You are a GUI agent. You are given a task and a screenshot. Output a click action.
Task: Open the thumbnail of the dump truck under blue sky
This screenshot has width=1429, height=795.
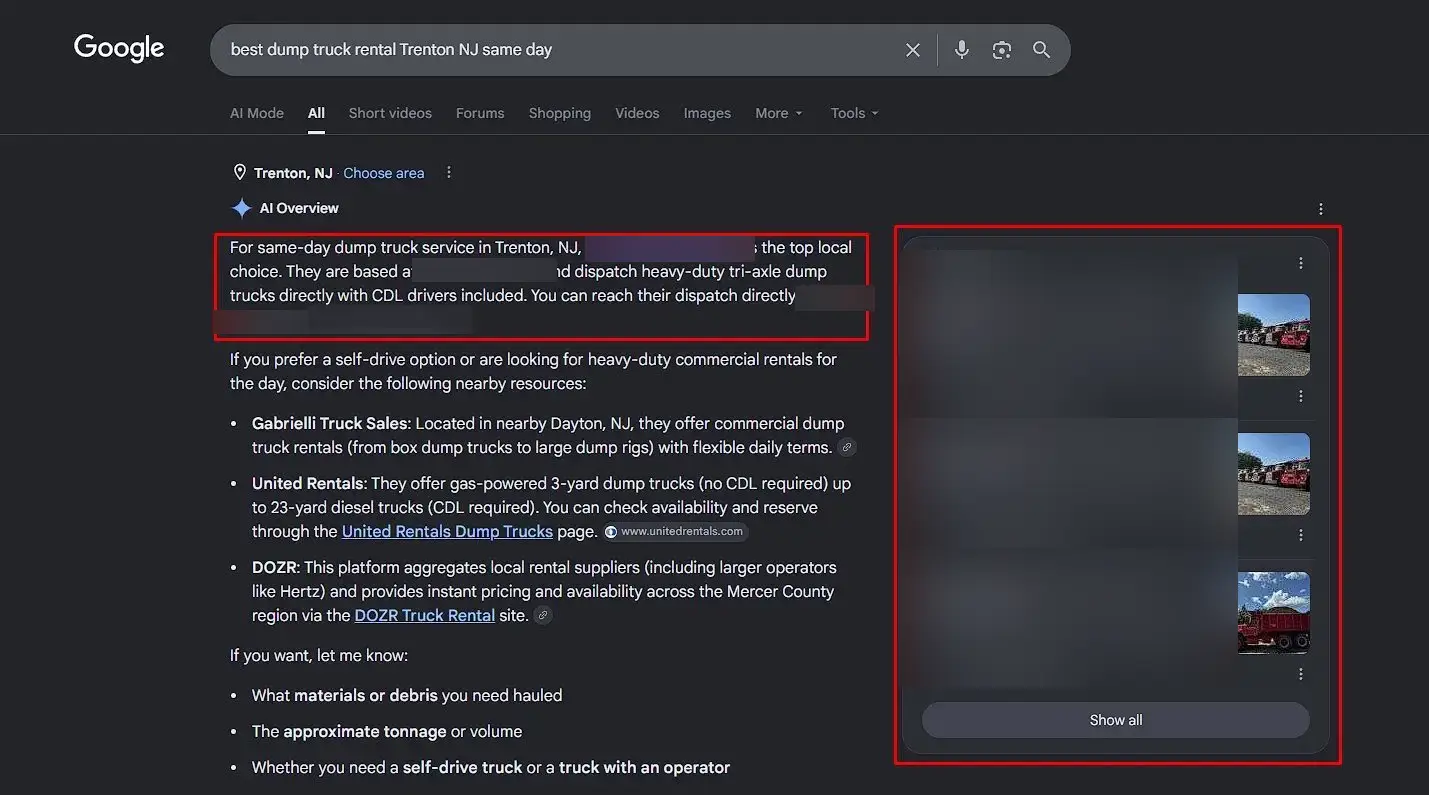[1273, 612]
